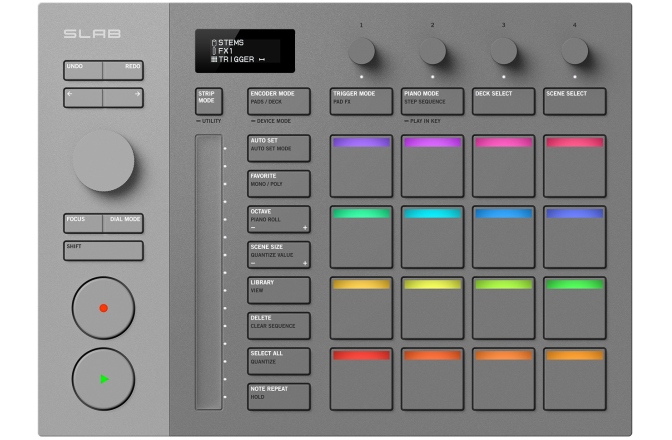Image resolution: width=672 pixels, height=440 pixels.
Task: Trigger the lemon-yellow pad in third row
Action: point(432,308)
